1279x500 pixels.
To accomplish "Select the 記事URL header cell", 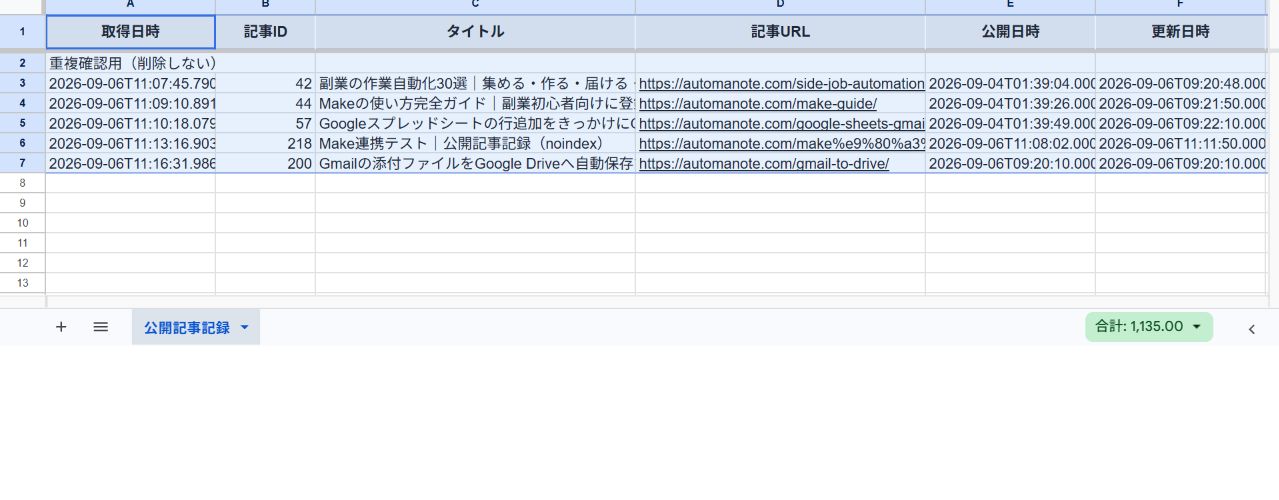I will click(x=780, y=32).
